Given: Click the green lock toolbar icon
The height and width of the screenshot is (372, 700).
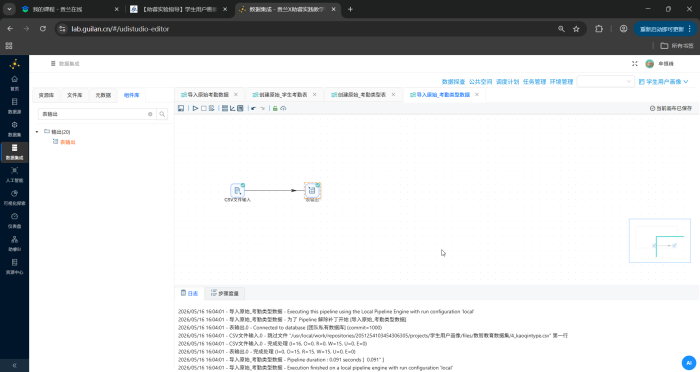Looking at the screenshot, I should 275,109.
